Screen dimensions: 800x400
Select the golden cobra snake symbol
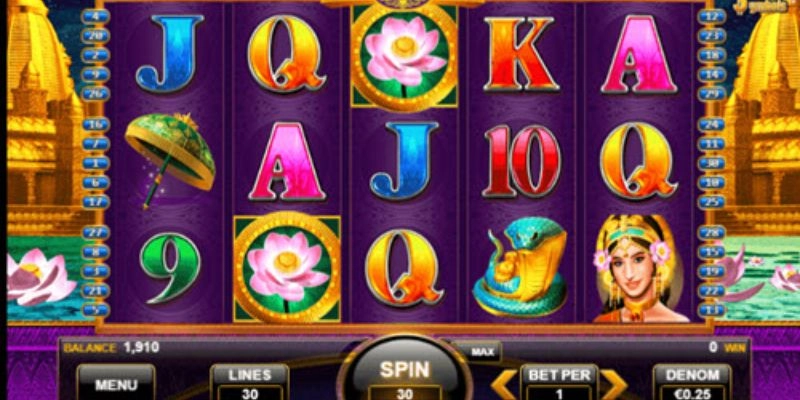tap(520, 266)
